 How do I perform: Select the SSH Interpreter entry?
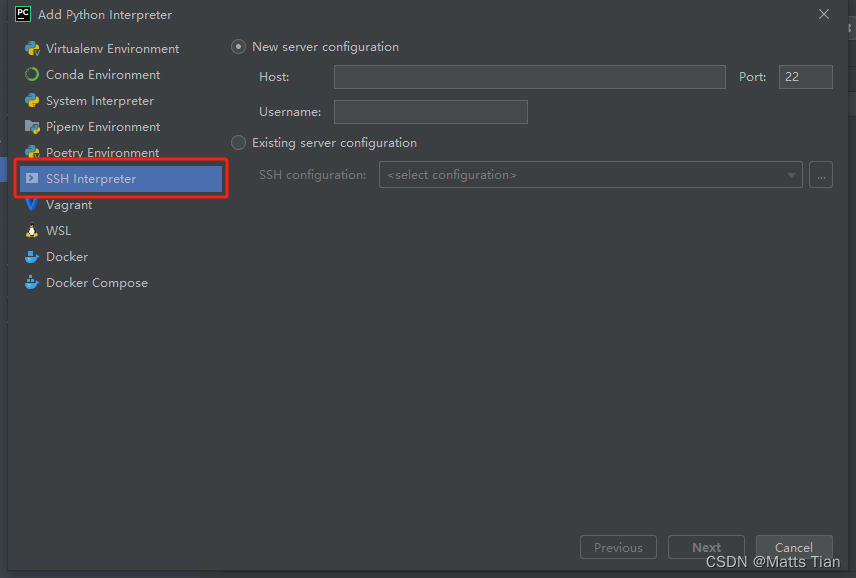[x=121, y=178]
